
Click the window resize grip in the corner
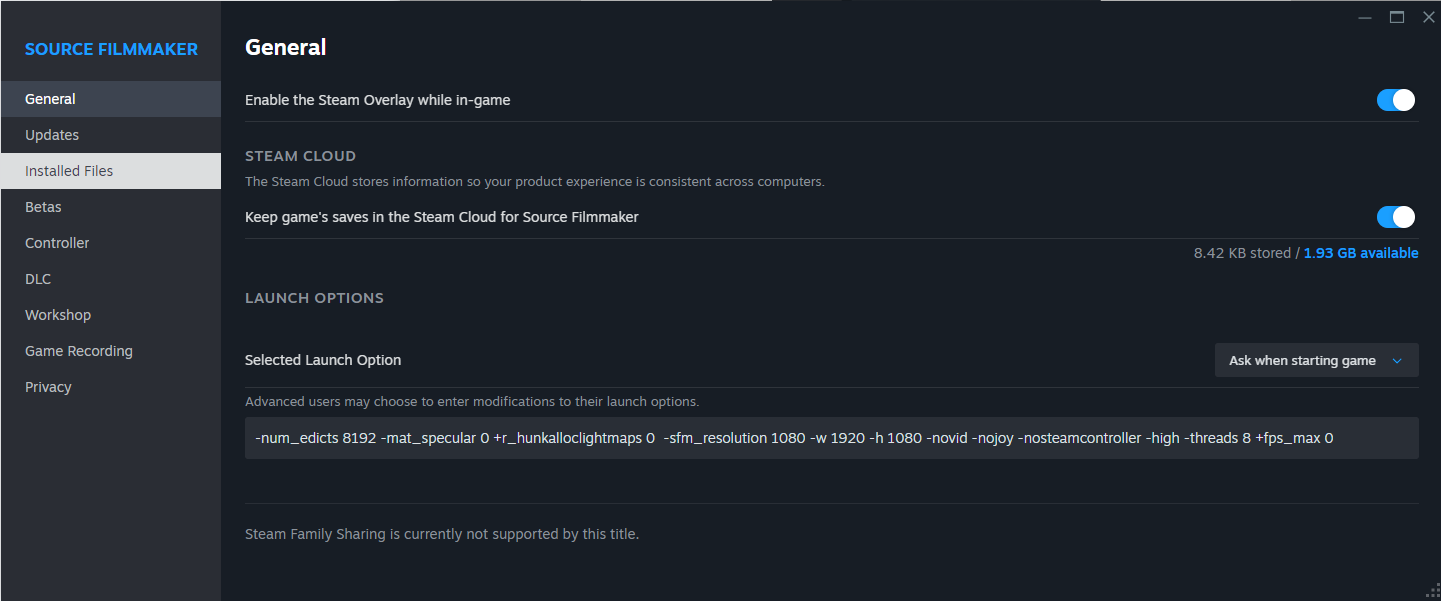[x=1433, y=593]
